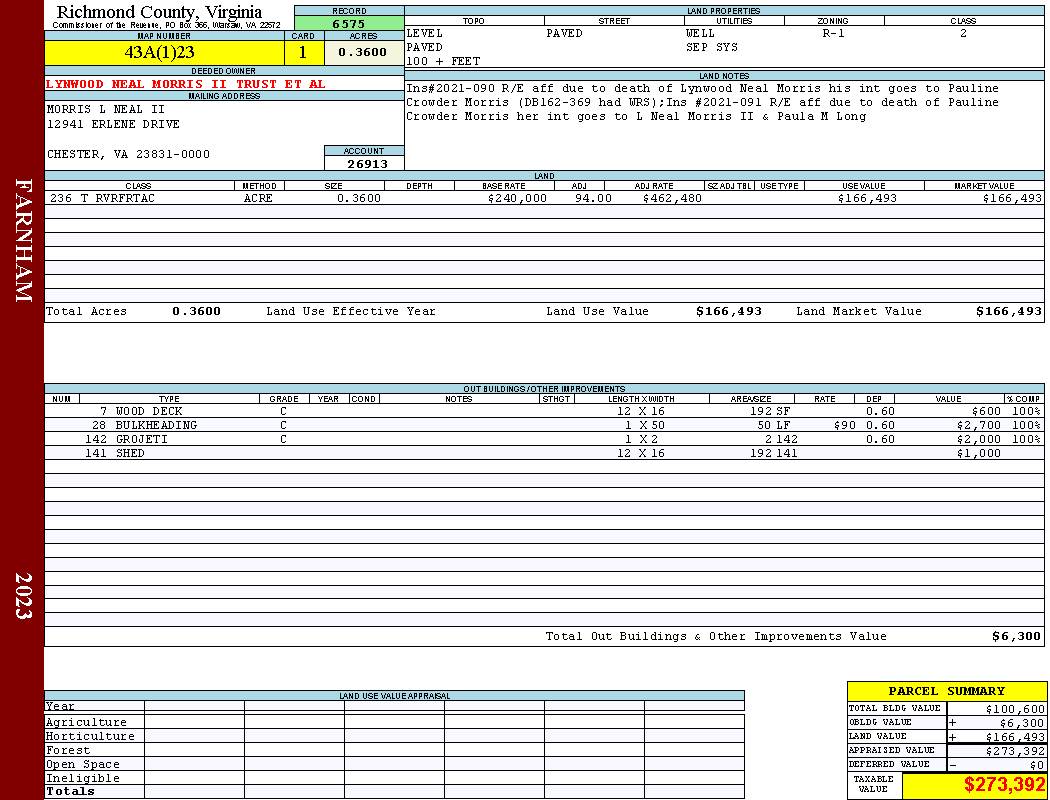The image size is (1050, 800).
Task: Click appraised value $273,392
Action: pyautogui.click(x=1015, y=752)
